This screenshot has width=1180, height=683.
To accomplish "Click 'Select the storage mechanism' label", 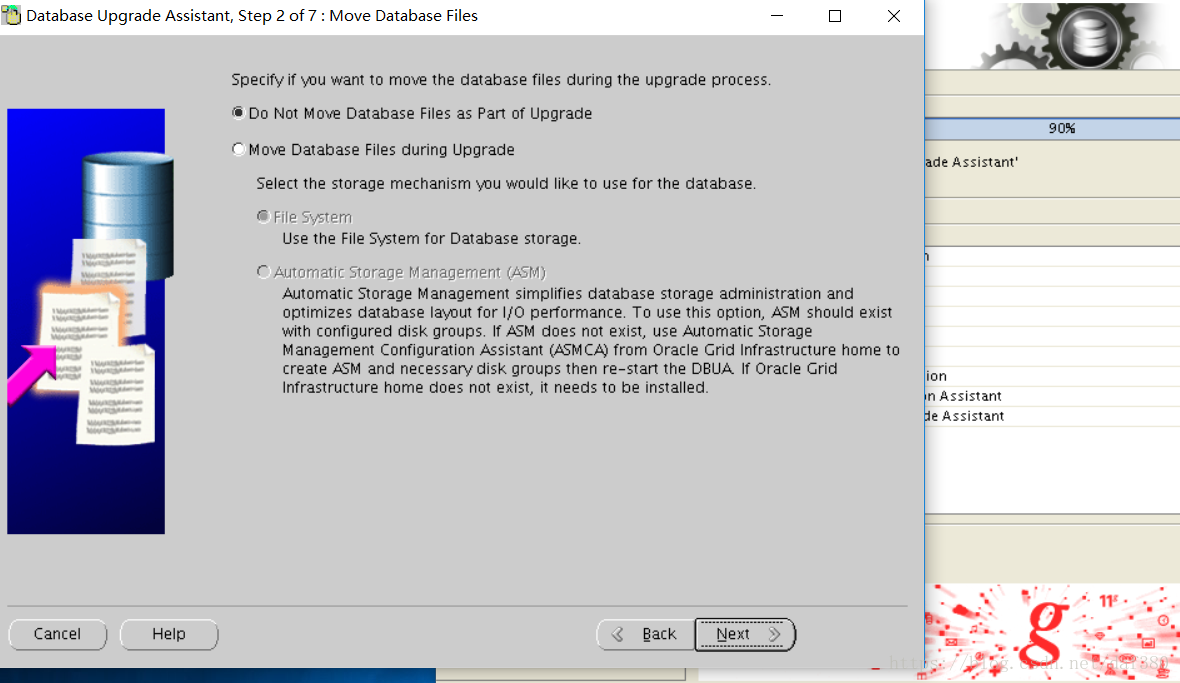I will 506,184.
